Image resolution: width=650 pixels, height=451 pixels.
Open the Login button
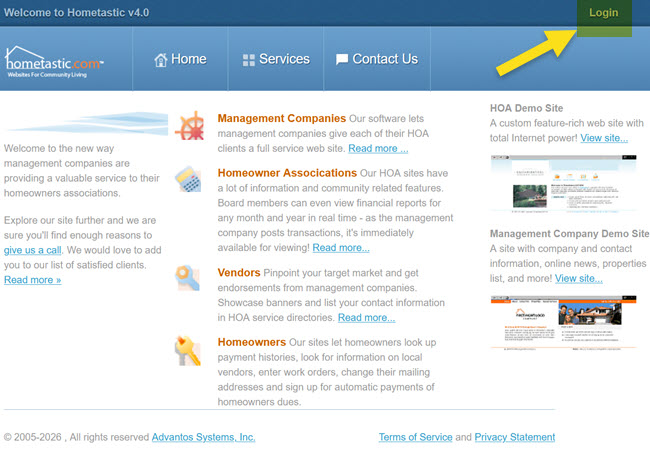(x=603, y=13)
